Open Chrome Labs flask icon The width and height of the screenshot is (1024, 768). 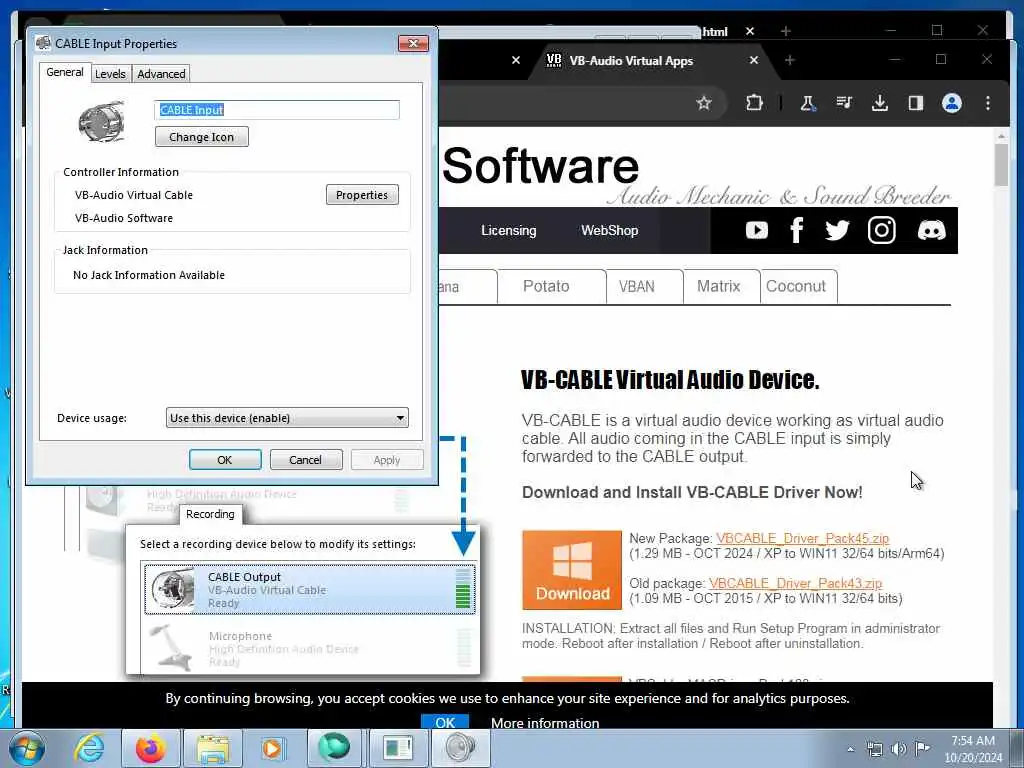pos(808,103)
